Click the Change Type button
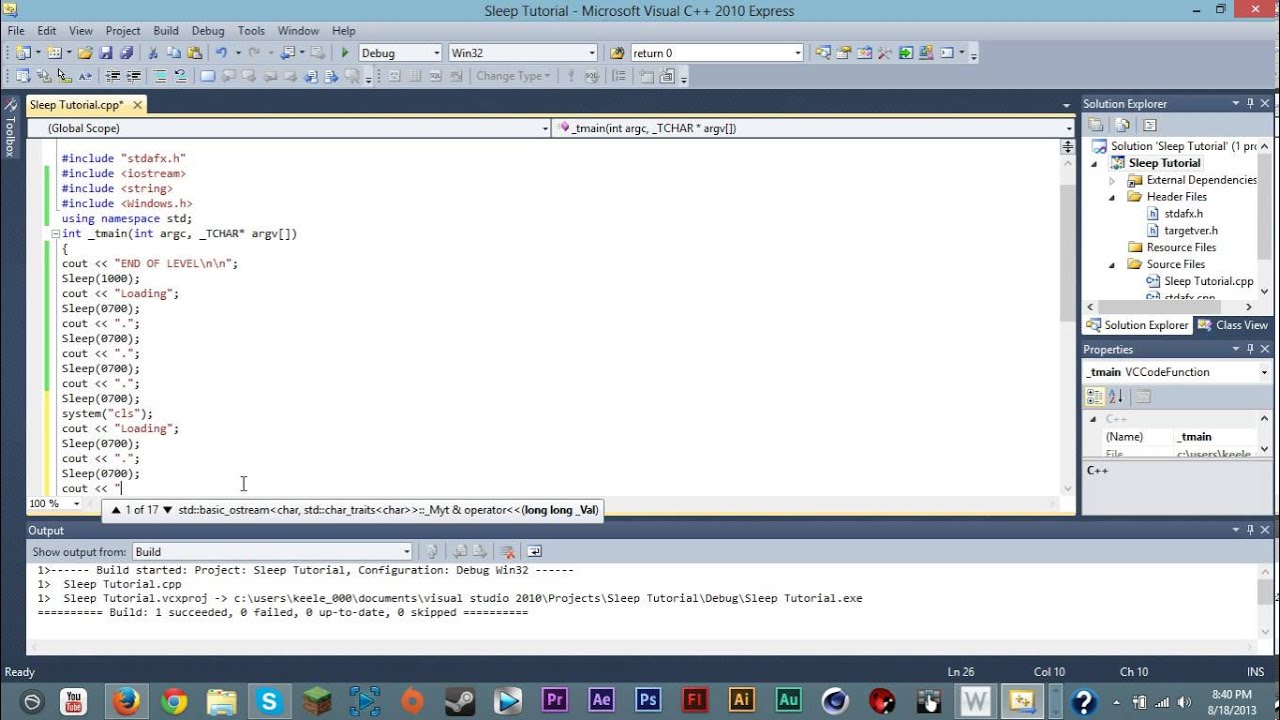 pos(513,76)
